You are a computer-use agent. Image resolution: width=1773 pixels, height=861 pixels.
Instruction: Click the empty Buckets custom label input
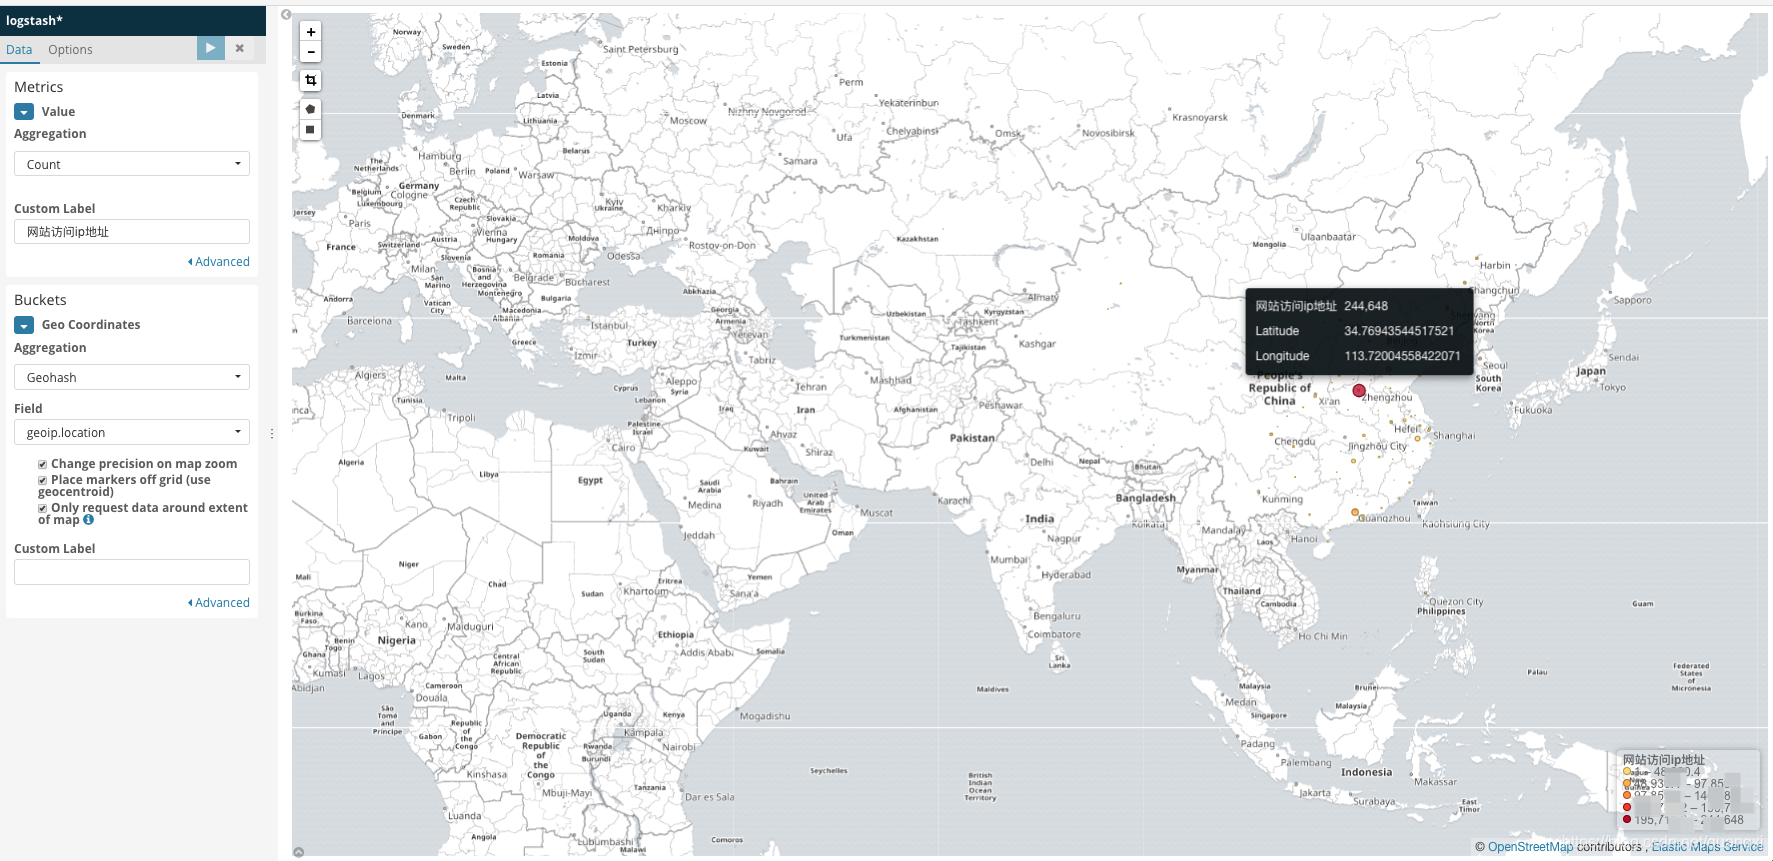point(132,572)
